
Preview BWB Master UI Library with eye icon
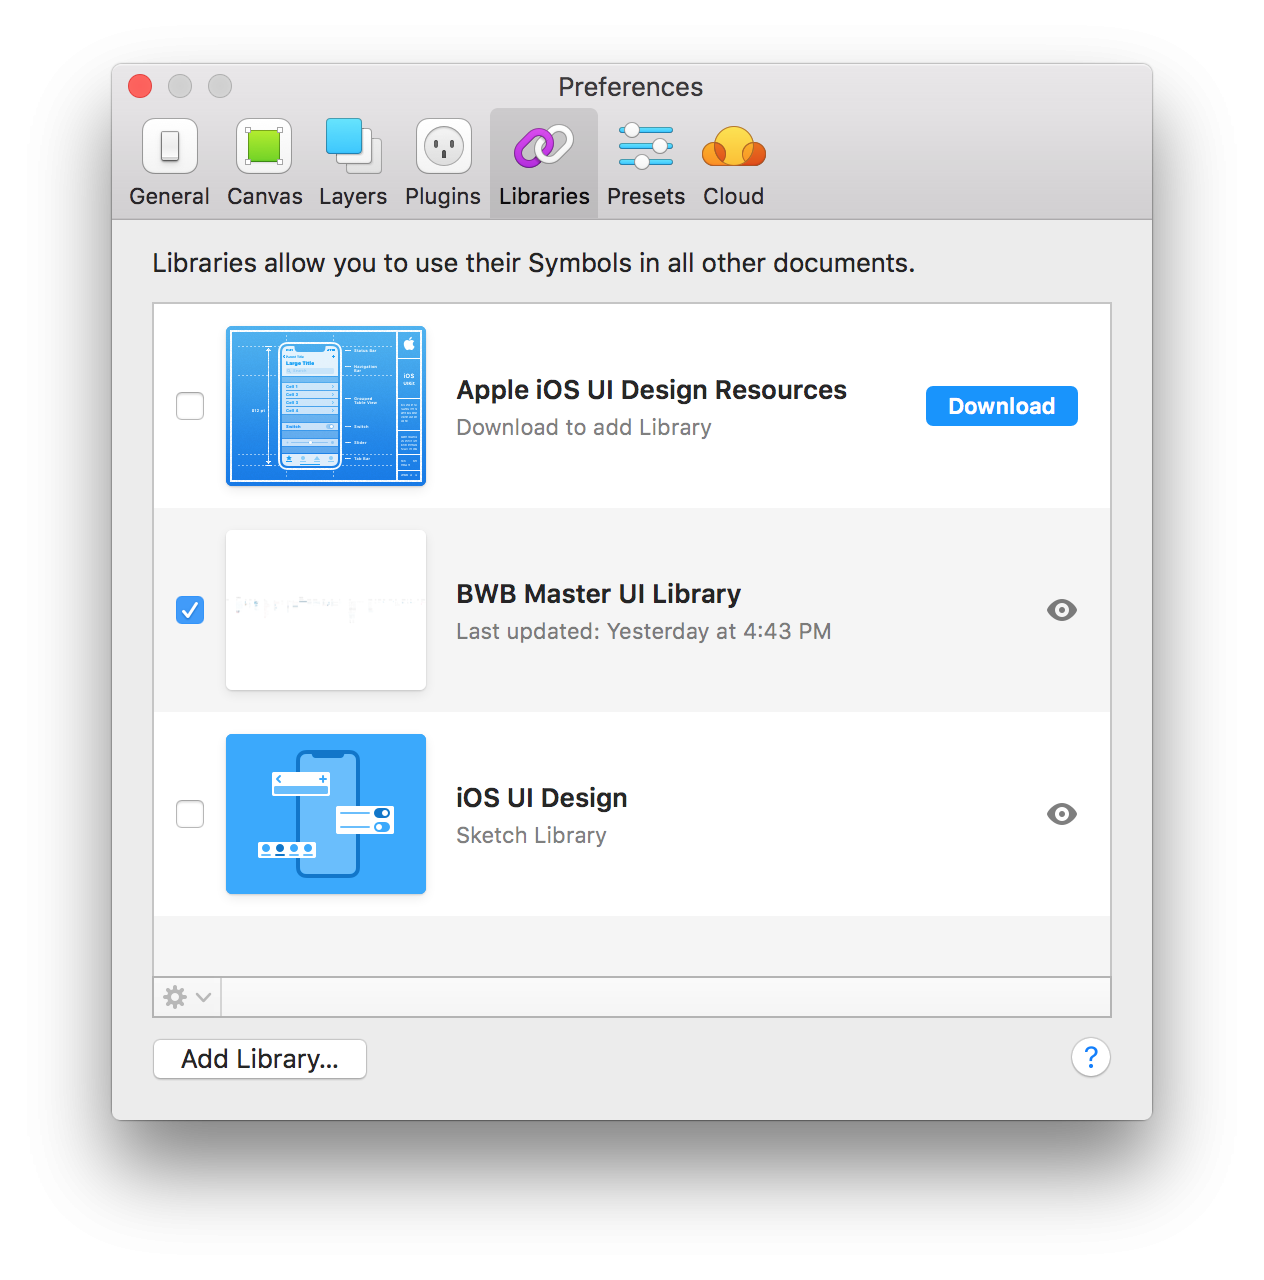(x=1061, y=610)
